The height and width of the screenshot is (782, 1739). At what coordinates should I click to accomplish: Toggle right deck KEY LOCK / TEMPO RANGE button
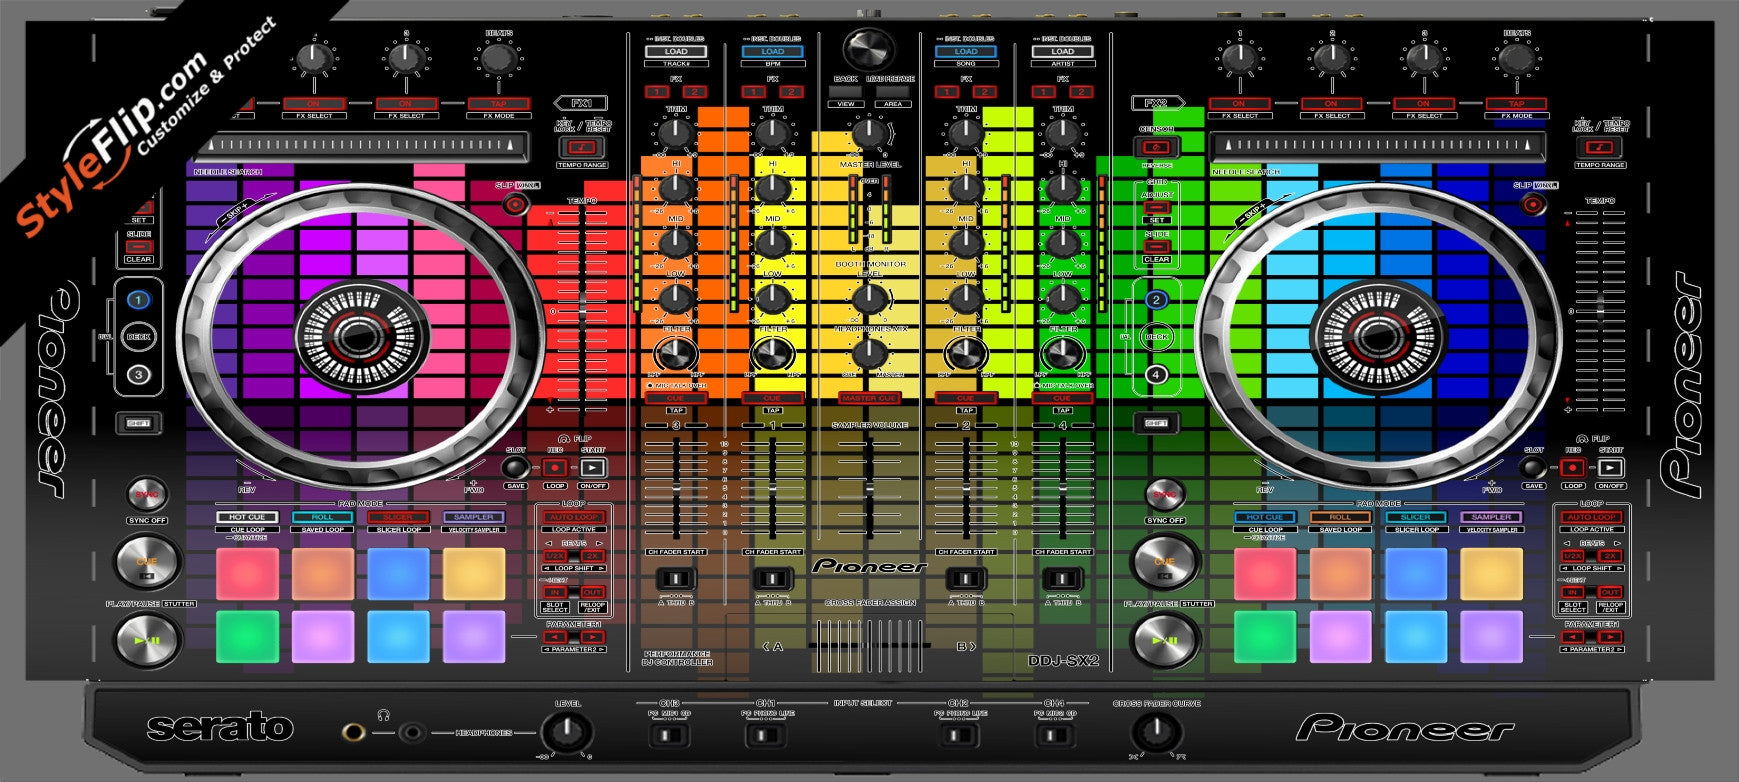(x=1599, y=148)
